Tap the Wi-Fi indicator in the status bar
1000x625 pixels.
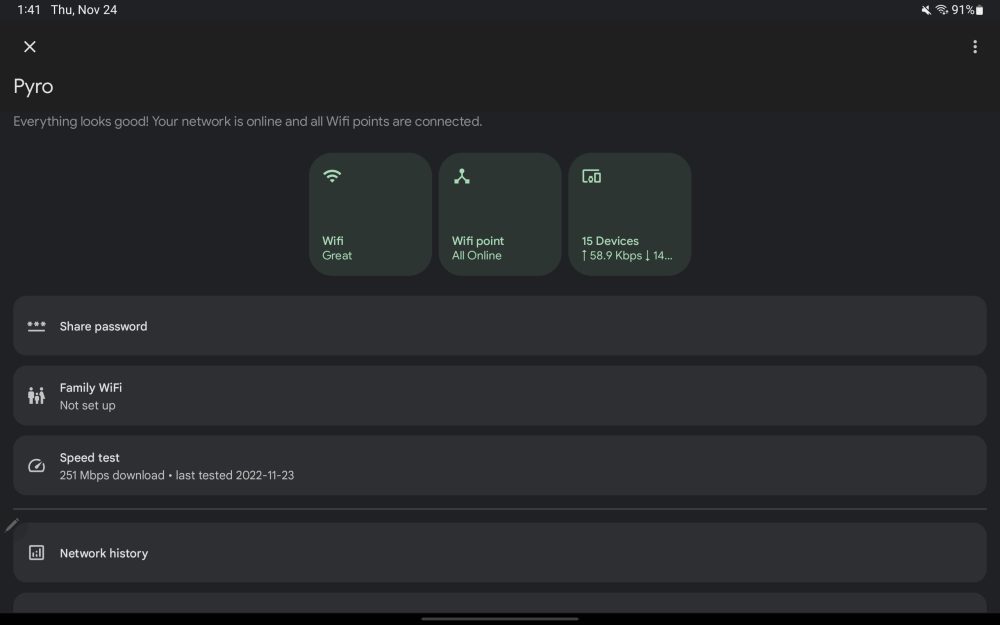point(941,10)
